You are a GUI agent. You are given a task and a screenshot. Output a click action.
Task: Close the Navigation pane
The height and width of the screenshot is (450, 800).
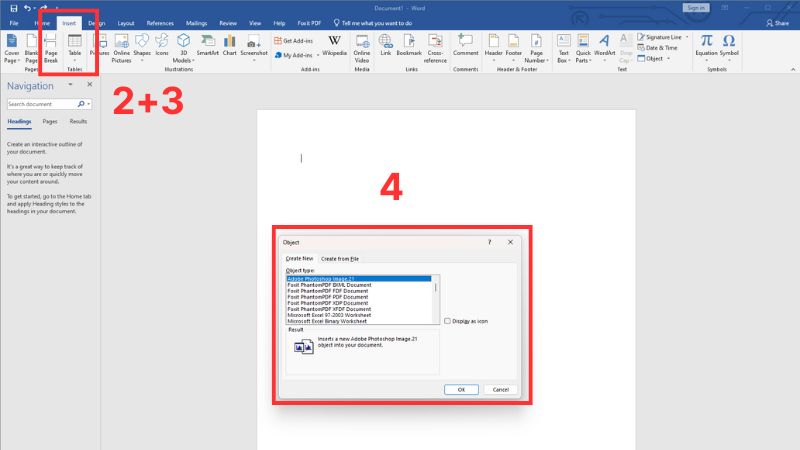[90, 85]
